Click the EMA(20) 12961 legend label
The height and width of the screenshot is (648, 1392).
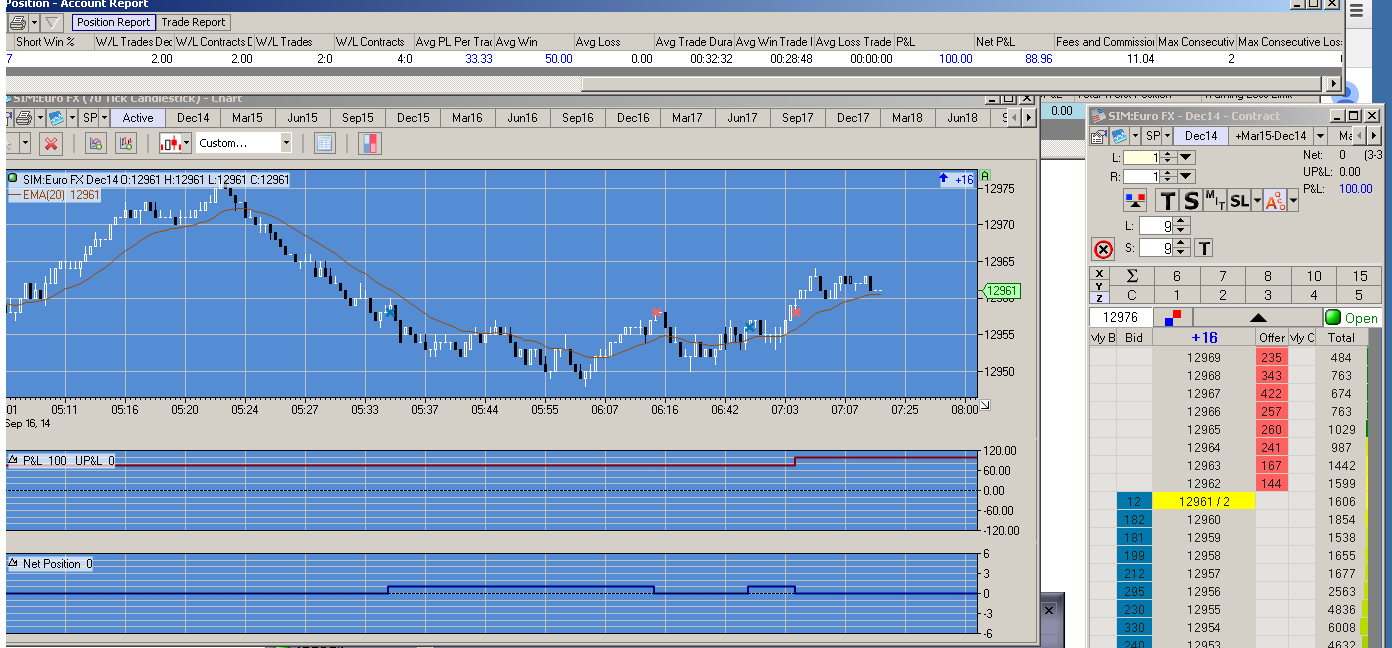54,195
